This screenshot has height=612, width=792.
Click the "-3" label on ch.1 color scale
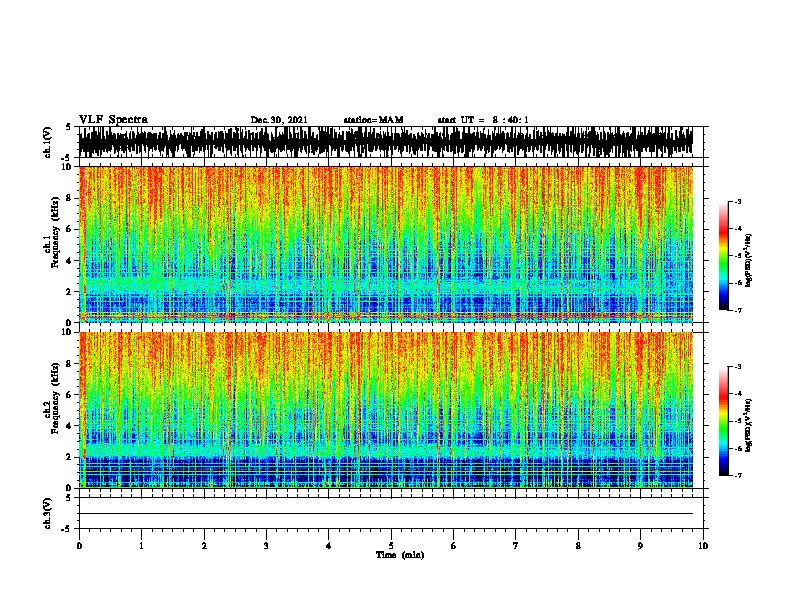[x=737, y=202]
